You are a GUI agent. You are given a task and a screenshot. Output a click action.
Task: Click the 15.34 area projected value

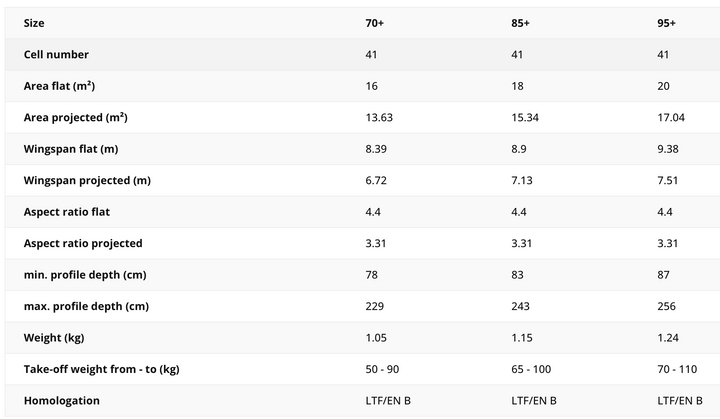525,117
